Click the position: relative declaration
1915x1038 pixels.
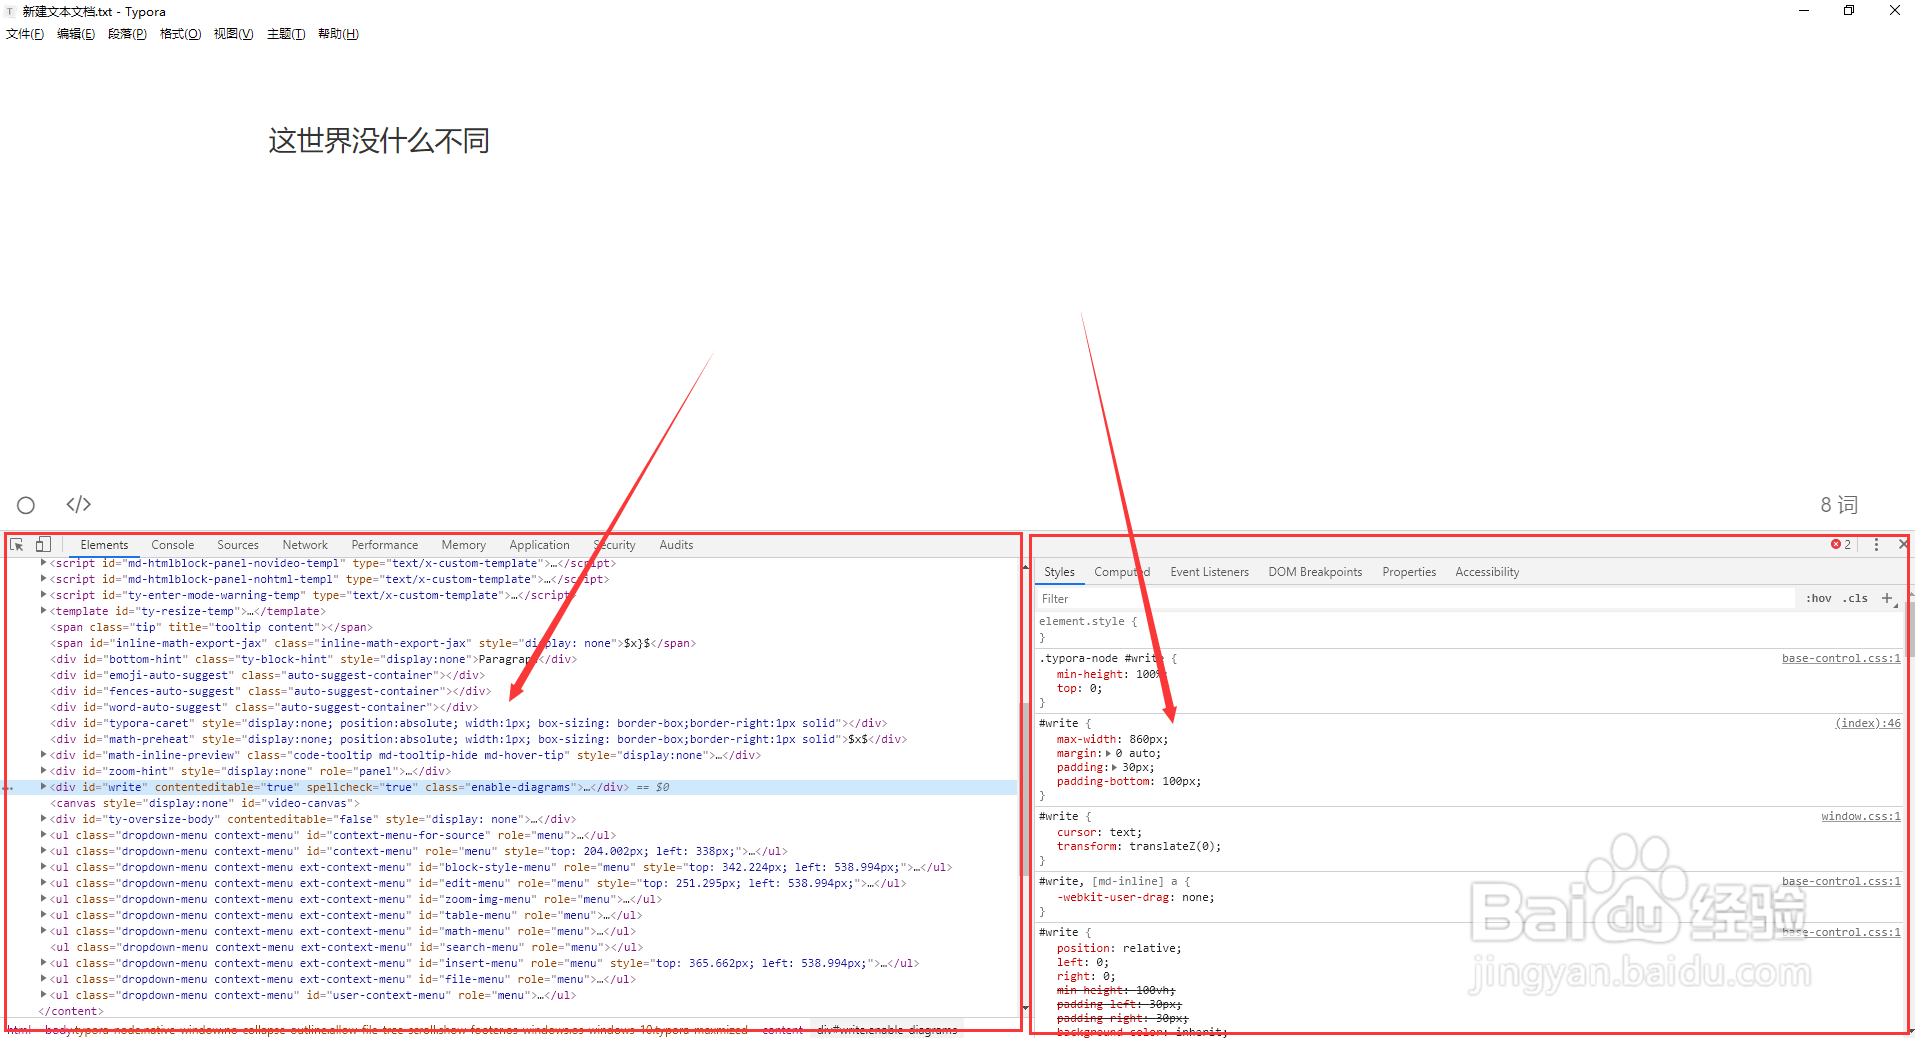point(1119,948)
